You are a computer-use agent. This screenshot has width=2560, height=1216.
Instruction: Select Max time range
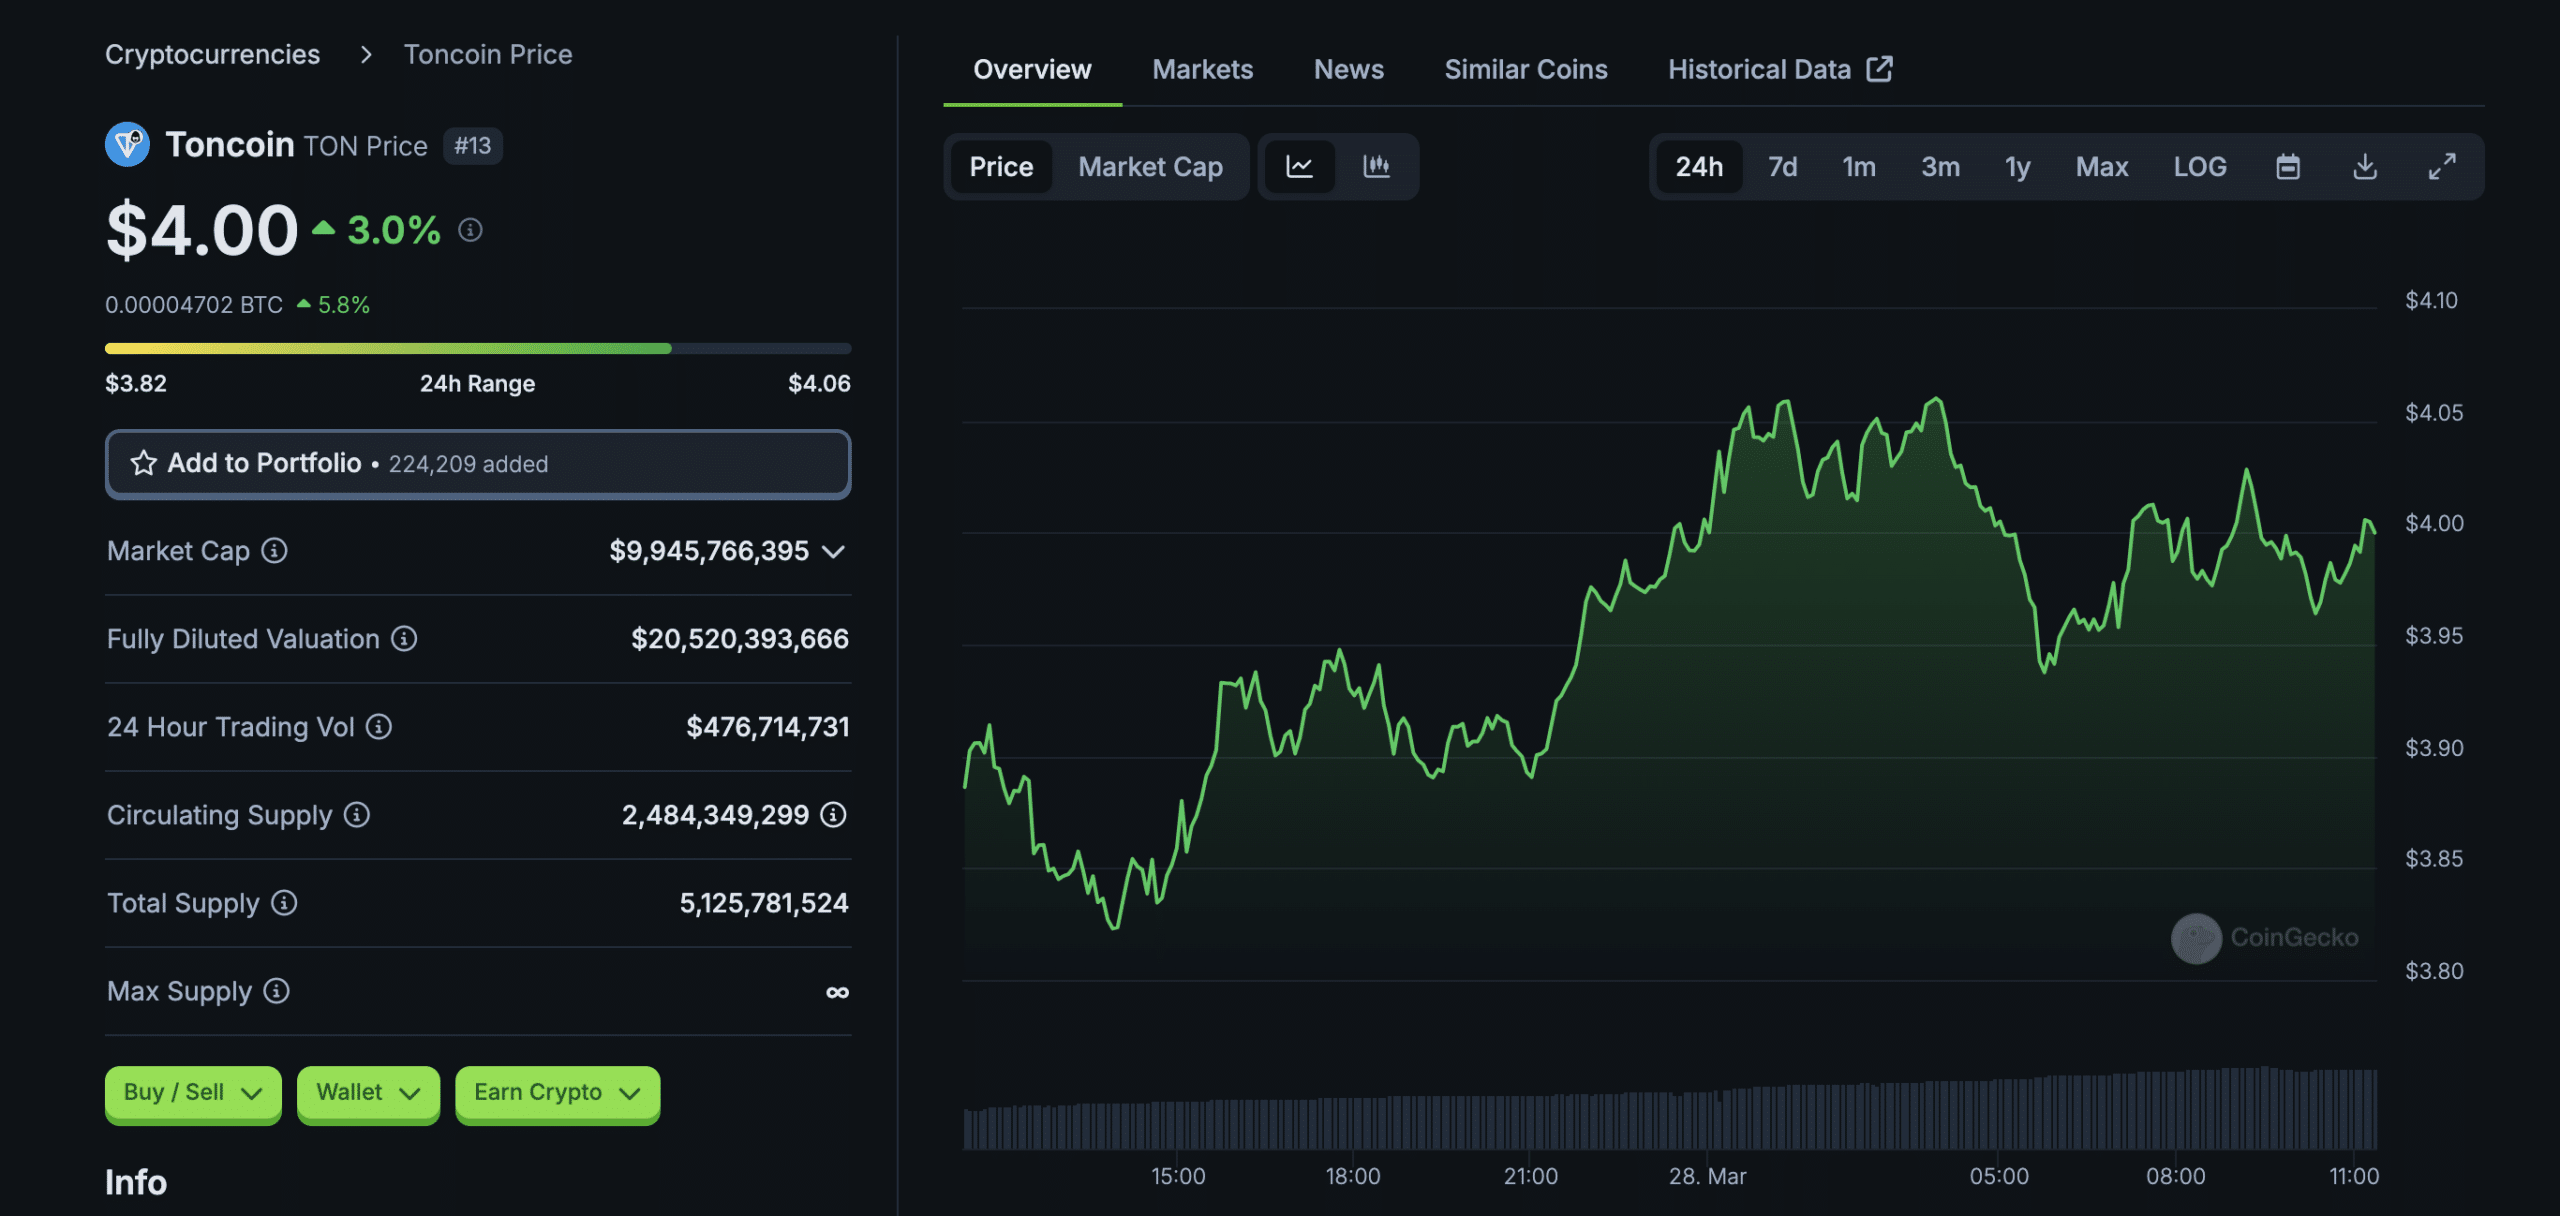coord(2102,166)
